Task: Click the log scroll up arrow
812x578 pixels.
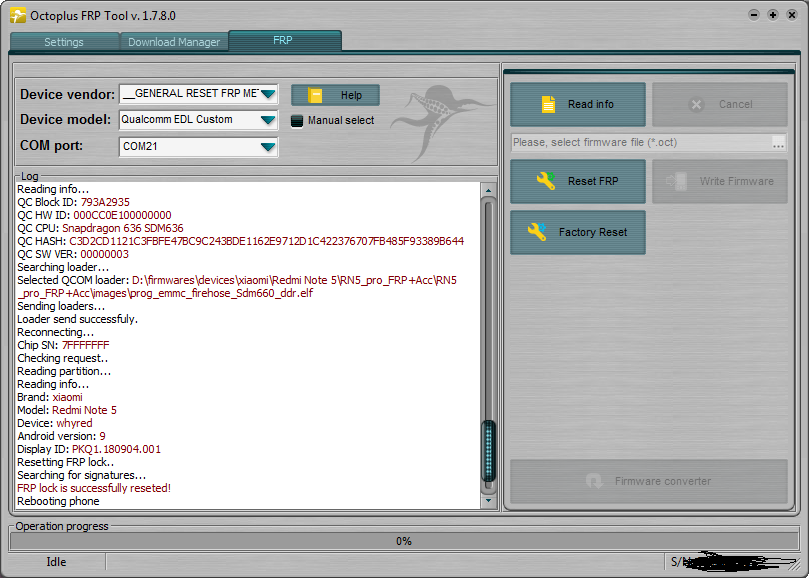Action: point(488,191)
